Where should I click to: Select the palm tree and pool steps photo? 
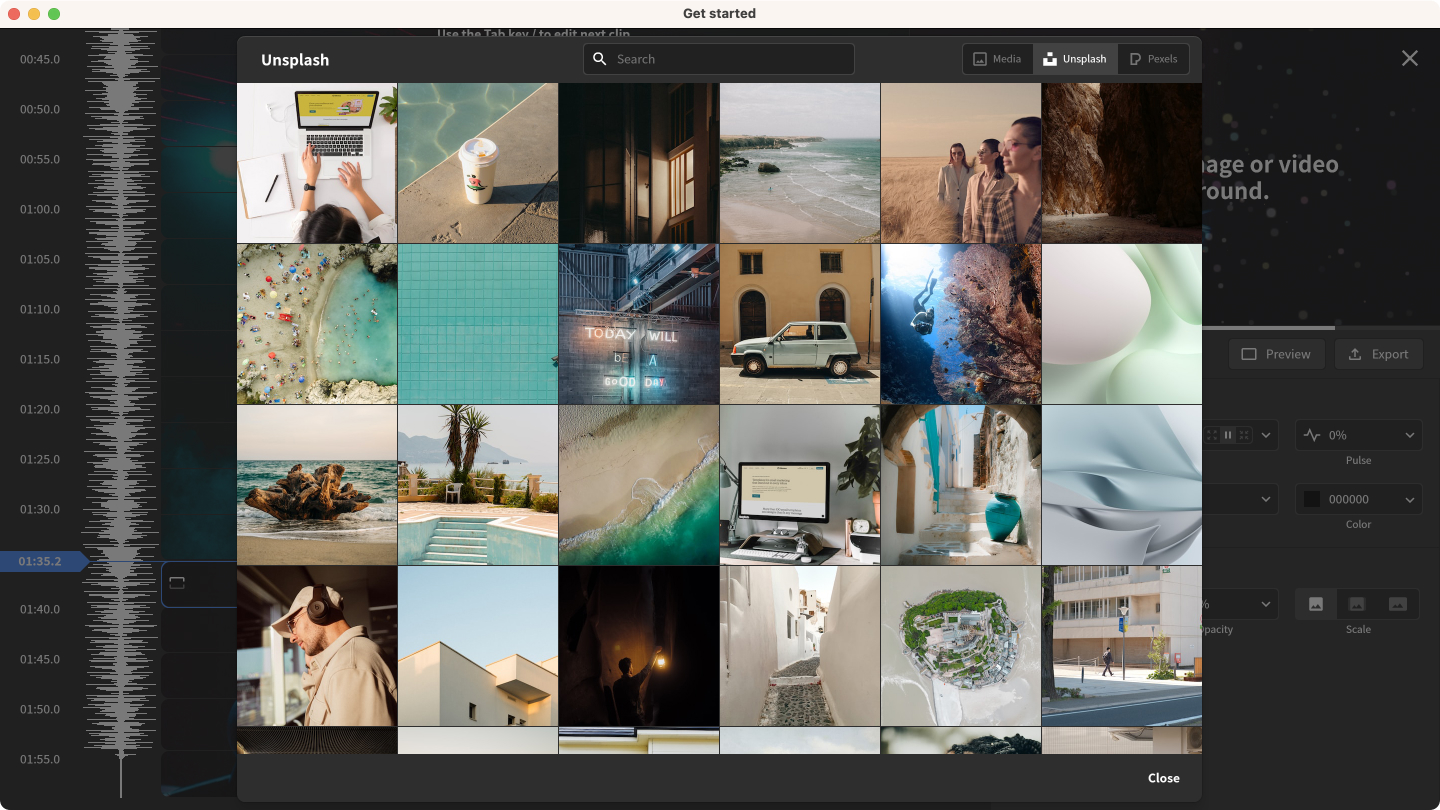point(478,485)
